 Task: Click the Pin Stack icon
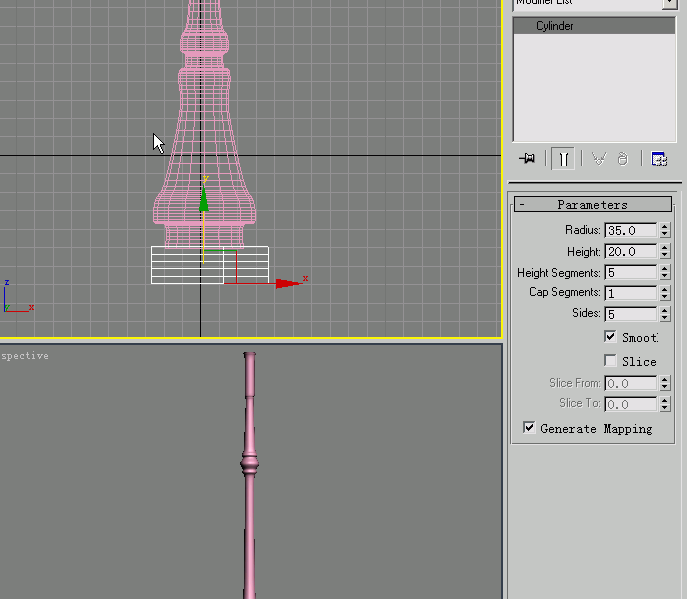click(527, 158)
